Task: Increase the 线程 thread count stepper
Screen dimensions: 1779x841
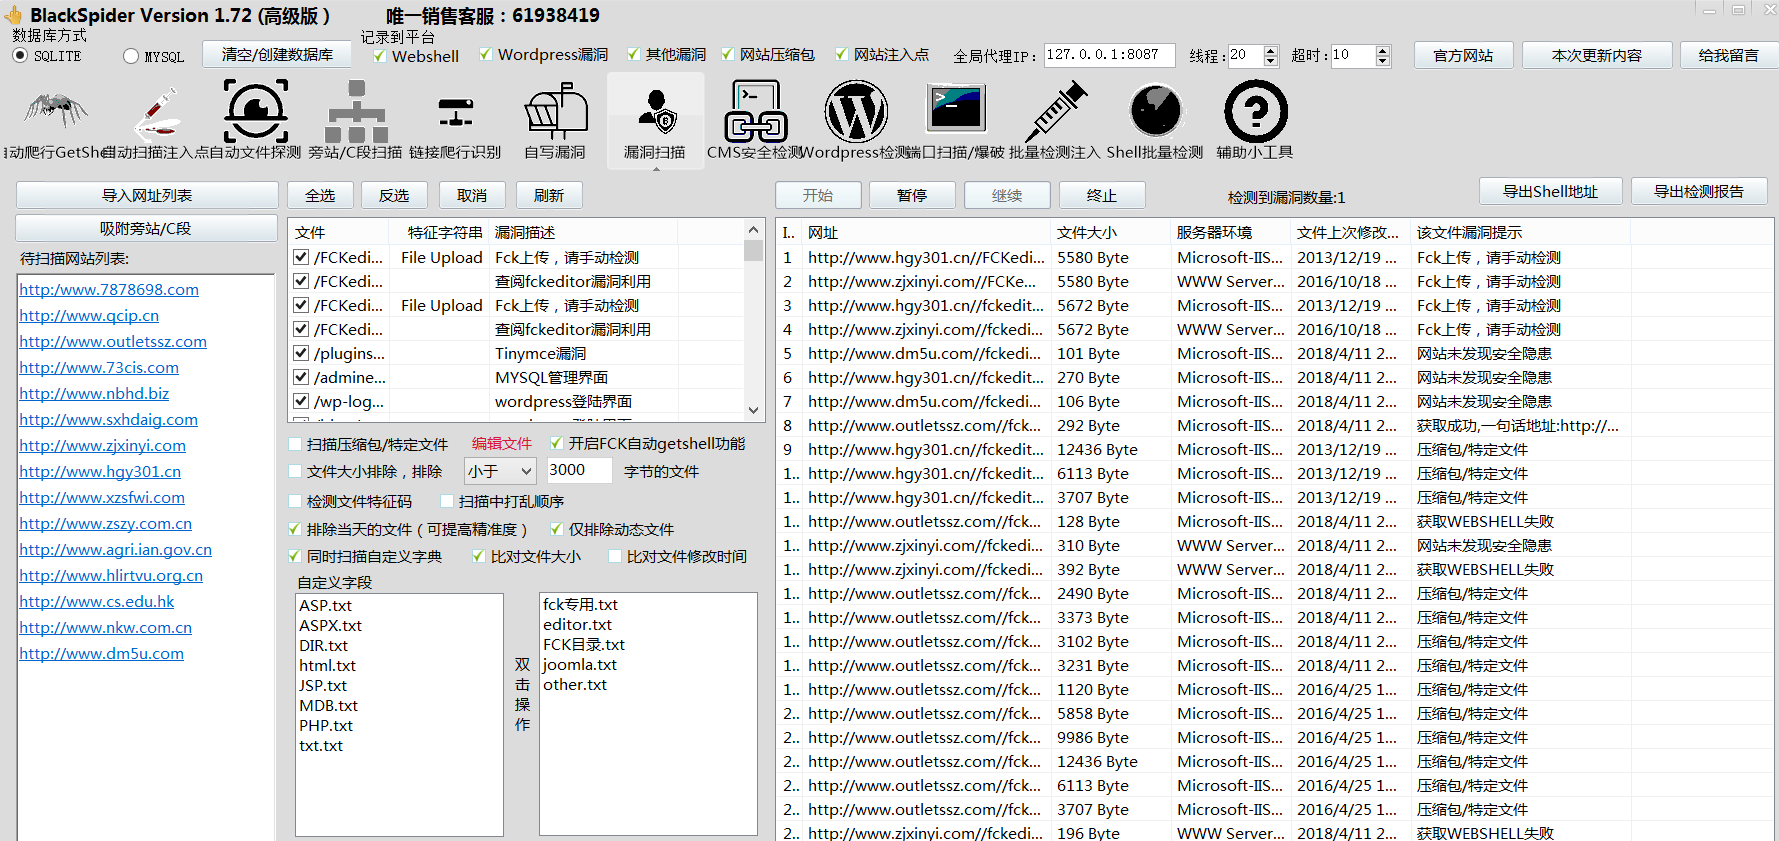Action: 1271,50
